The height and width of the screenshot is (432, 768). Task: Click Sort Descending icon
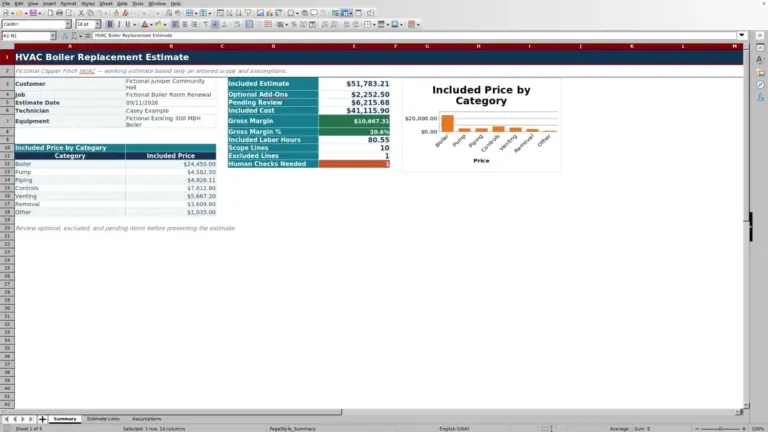239,13
